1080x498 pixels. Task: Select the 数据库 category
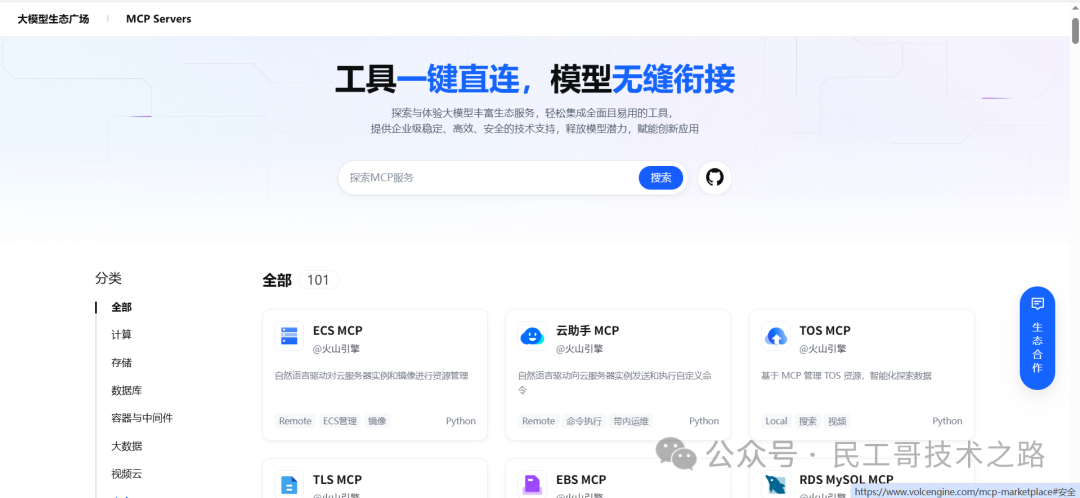coord(127,391)
